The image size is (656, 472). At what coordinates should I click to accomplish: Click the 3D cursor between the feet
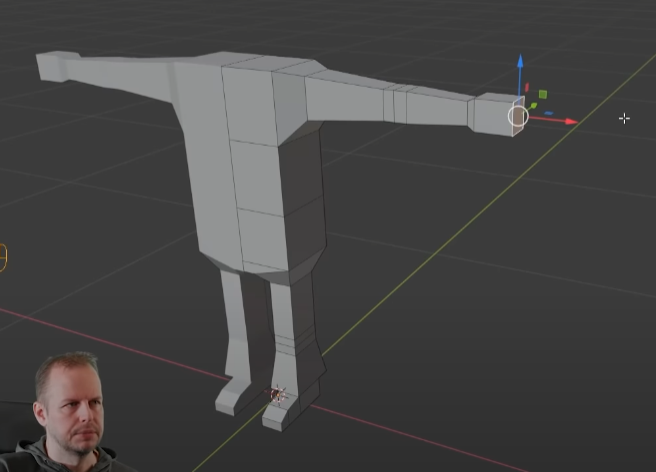click(x=277, y=395)
